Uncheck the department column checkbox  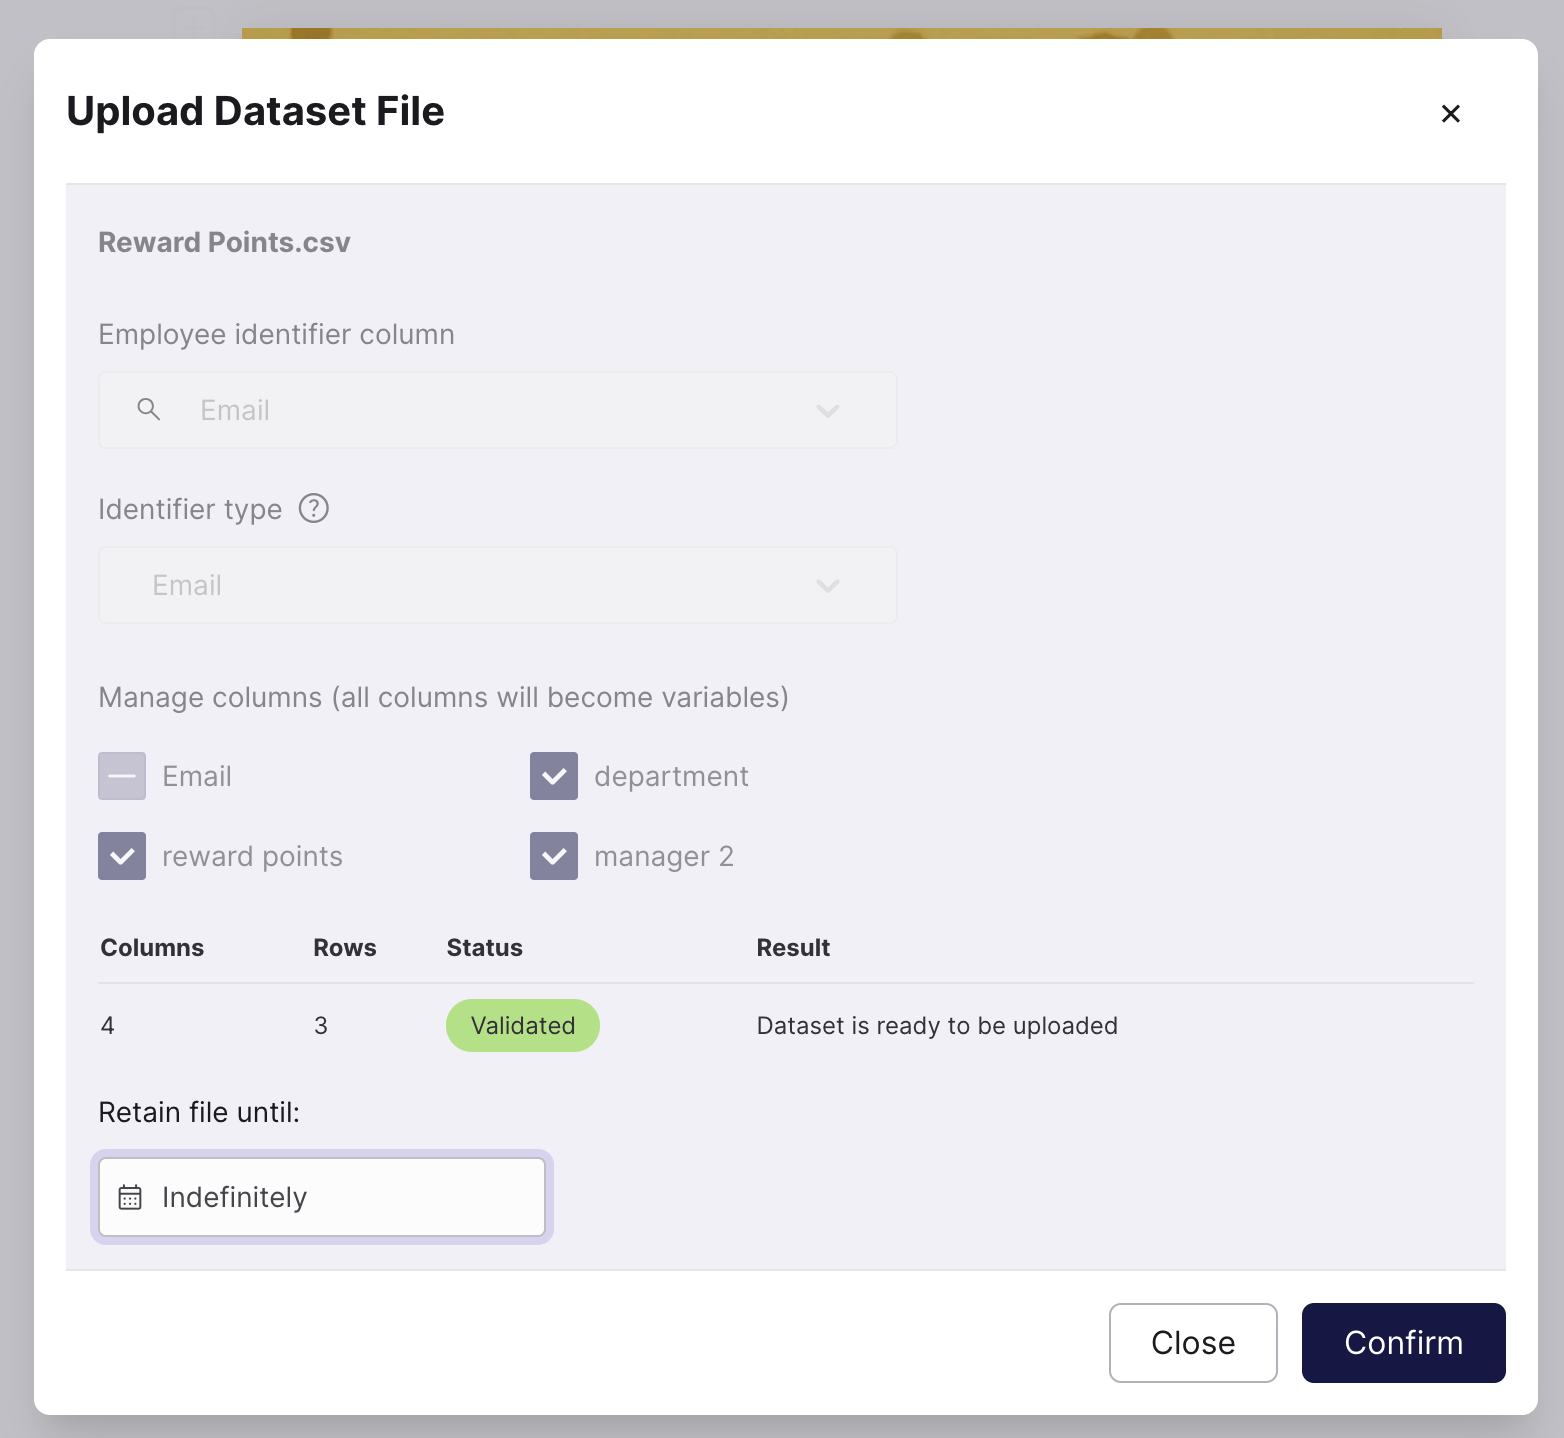point(554,776)
